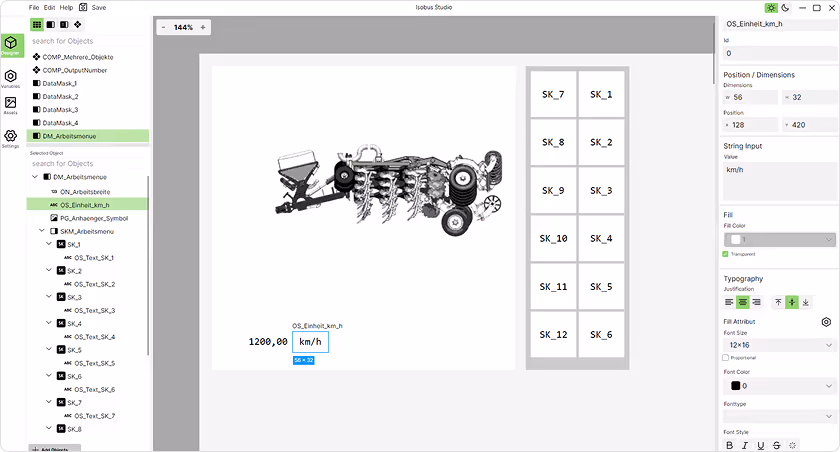Toggle the Transparent fill checkbox
This screenshot has height=452, width=840.
(725, 254)
